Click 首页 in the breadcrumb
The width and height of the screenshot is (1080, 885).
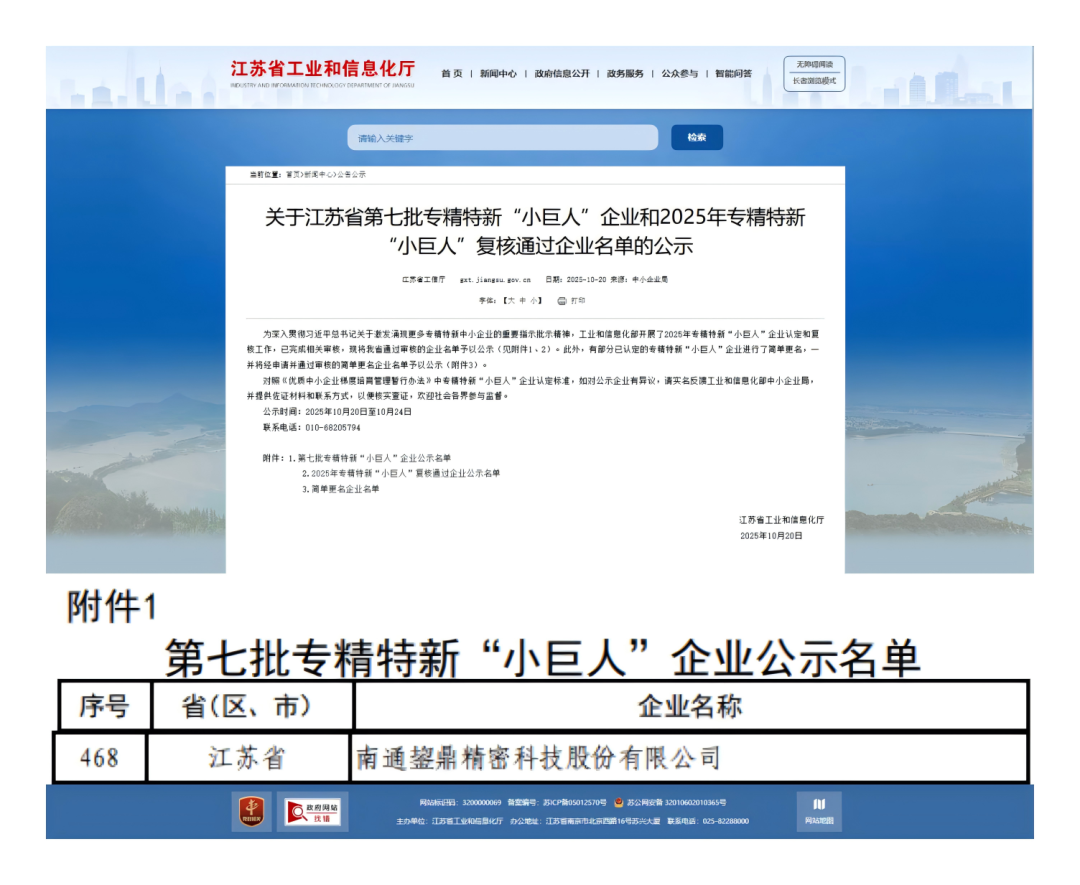click(293, 175)
